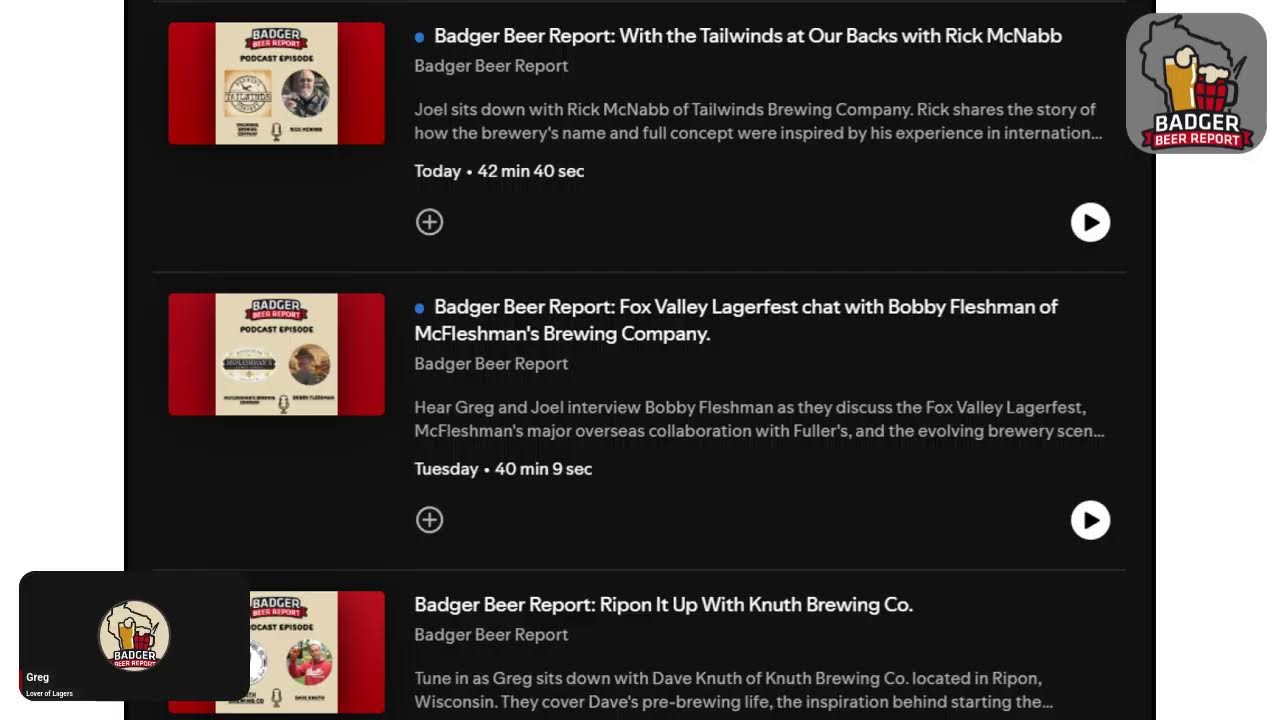Click the round Badger Beer Report avatar in Greg's tile
Screen dimensions: 1280x720
(134, 635)
